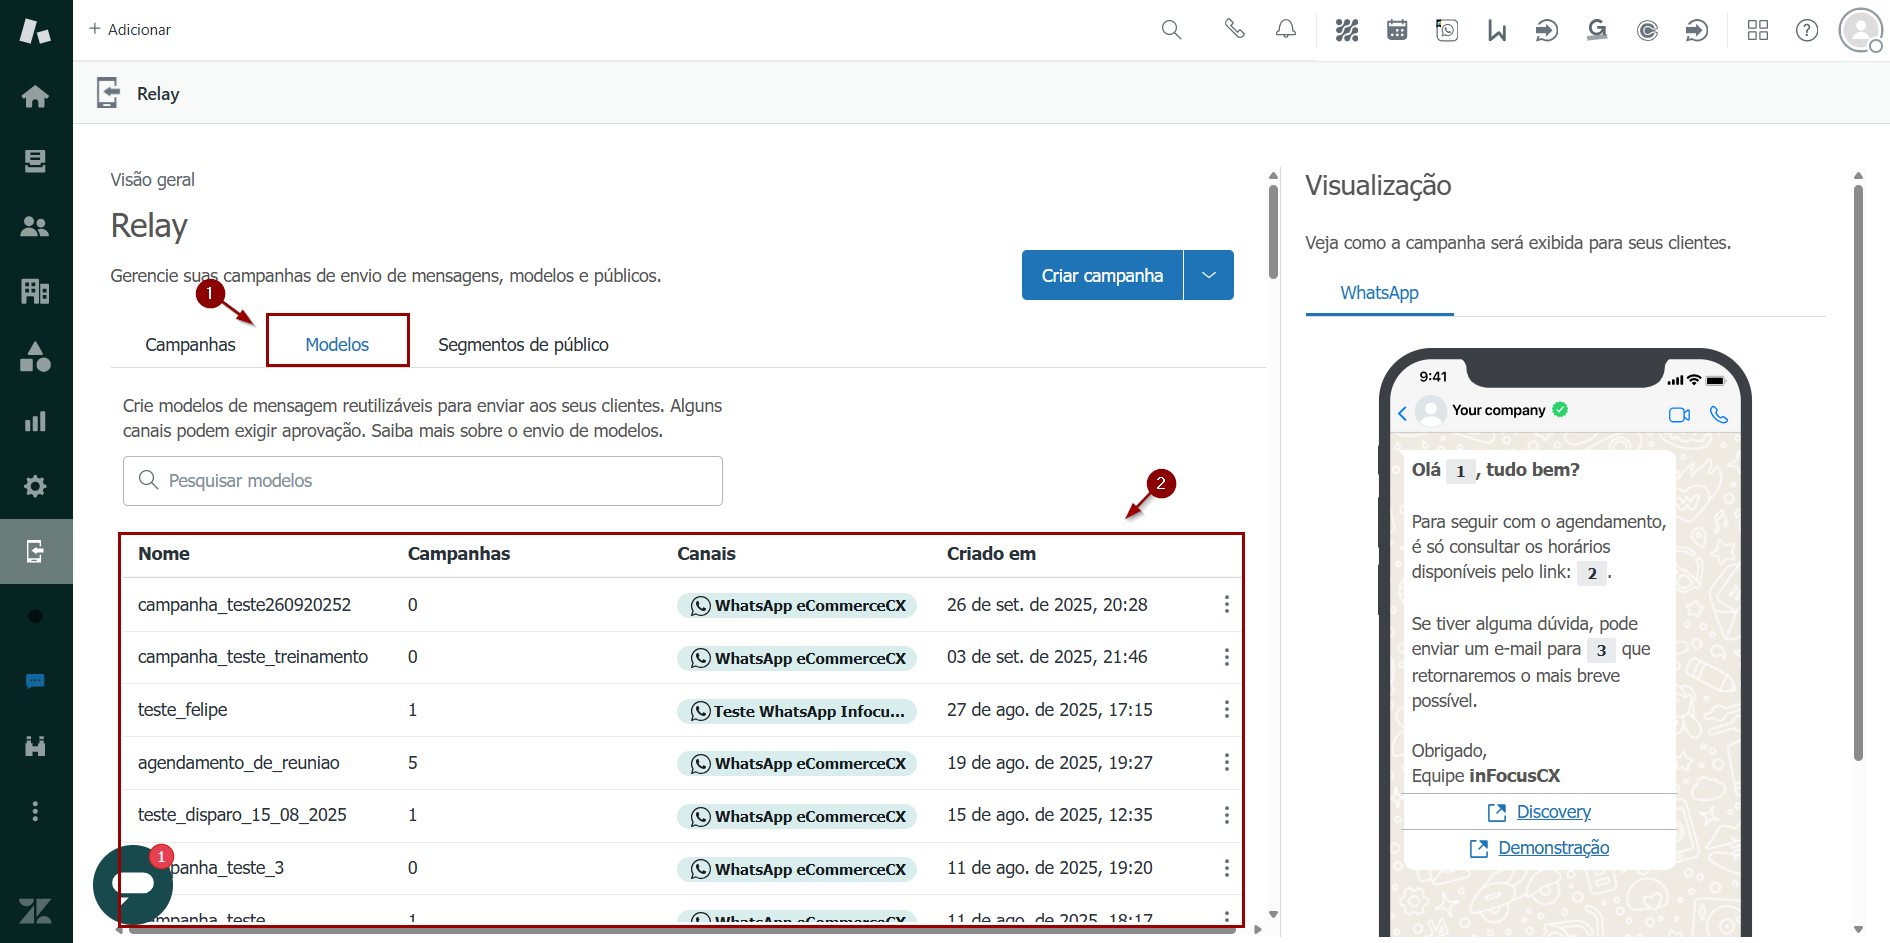Screen dimensions: 1890x943
Task: Open the Customers icon in sidebar
Action: pyautogui.click(x=35, y=227)
